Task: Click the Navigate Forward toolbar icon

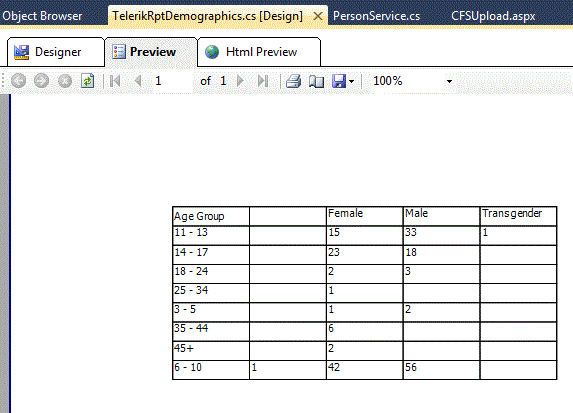Action: pos(41,81)
